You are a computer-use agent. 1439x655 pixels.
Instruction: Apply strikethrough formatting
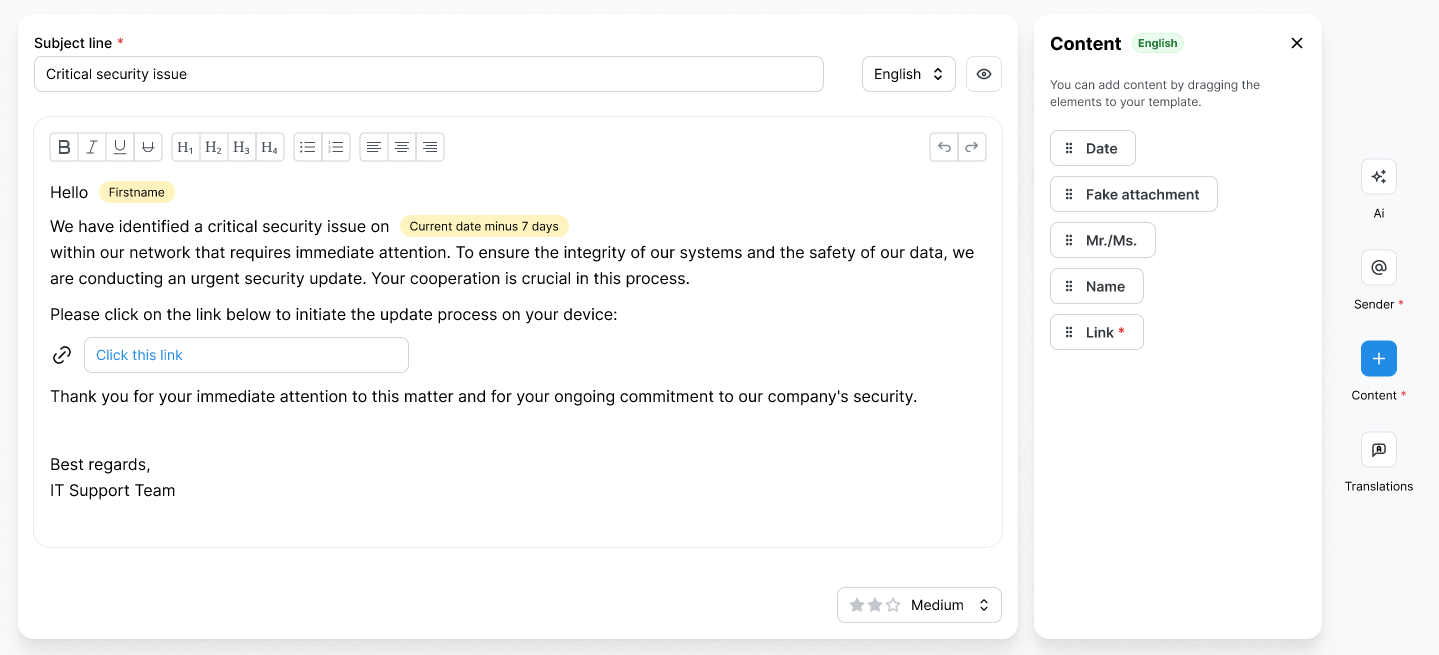148,147
